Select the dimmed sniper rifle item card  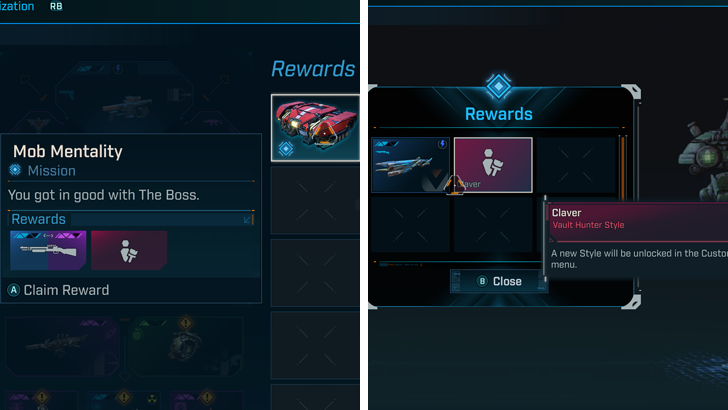pyautogui.click(x=62, y=346)
